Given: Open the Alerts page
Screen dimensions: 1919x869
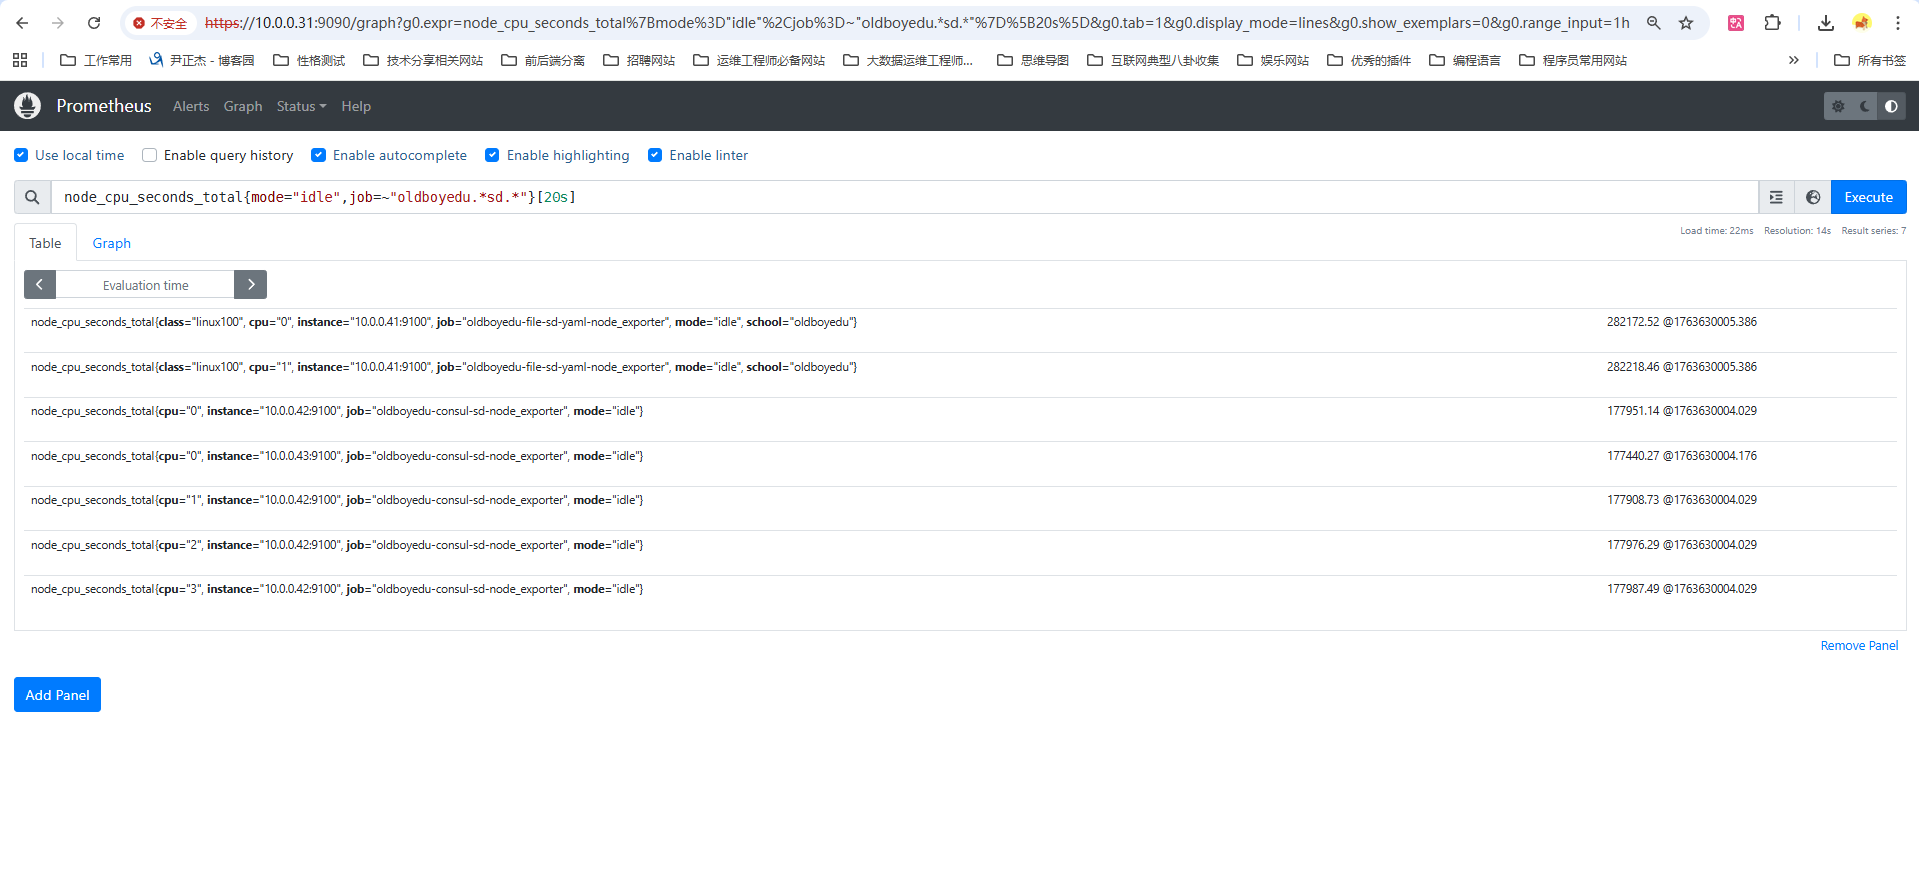Looking at the screenshot, I should pos(191,106).
